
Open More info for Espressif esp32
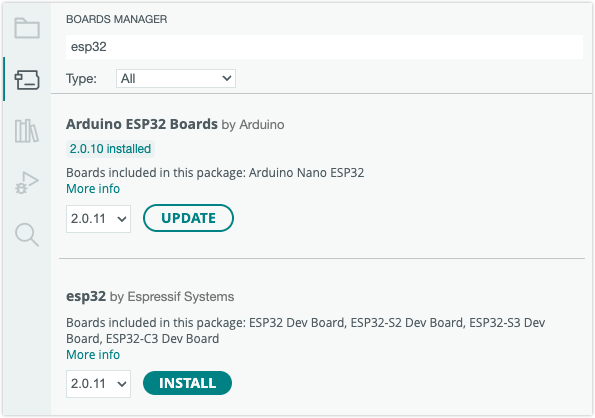coord(93,355)
